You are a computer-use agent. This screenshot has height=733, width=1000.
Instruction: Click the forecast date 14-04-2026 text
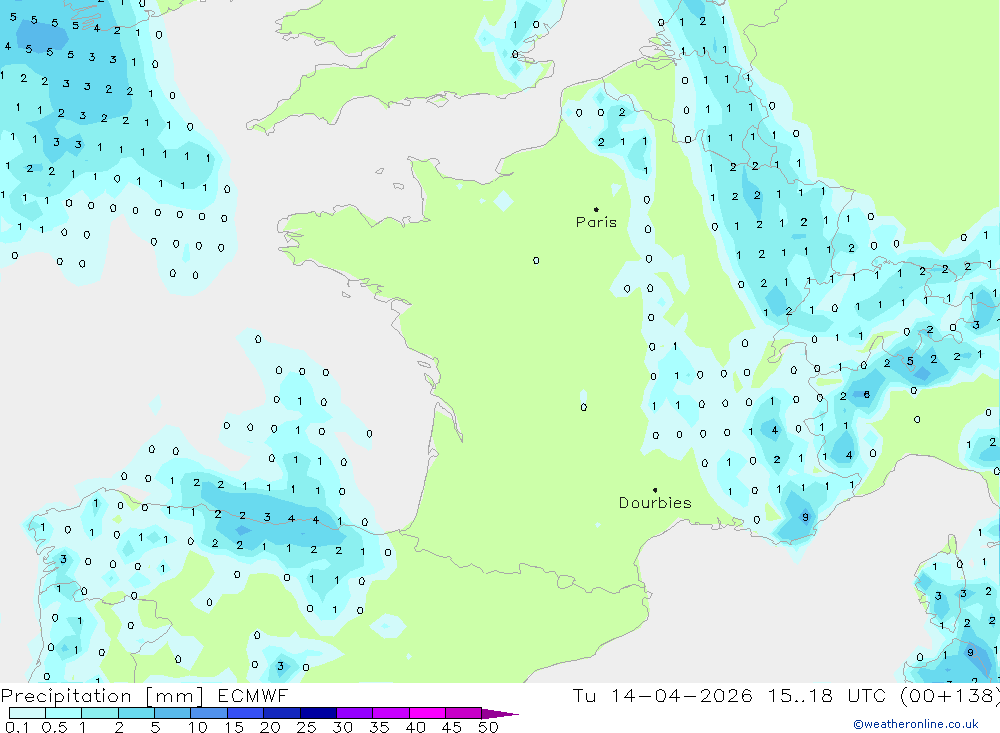point(681,696)
